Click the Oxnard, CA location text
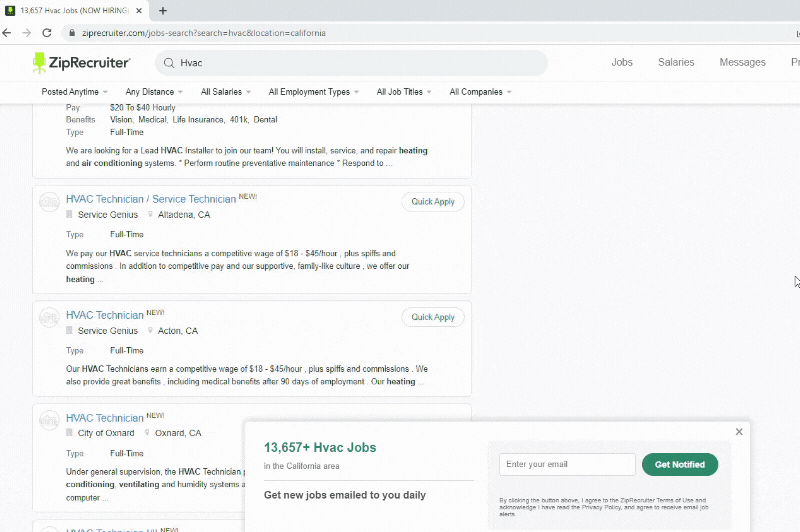Screen dimensions: 800x532 click(178, 433)
